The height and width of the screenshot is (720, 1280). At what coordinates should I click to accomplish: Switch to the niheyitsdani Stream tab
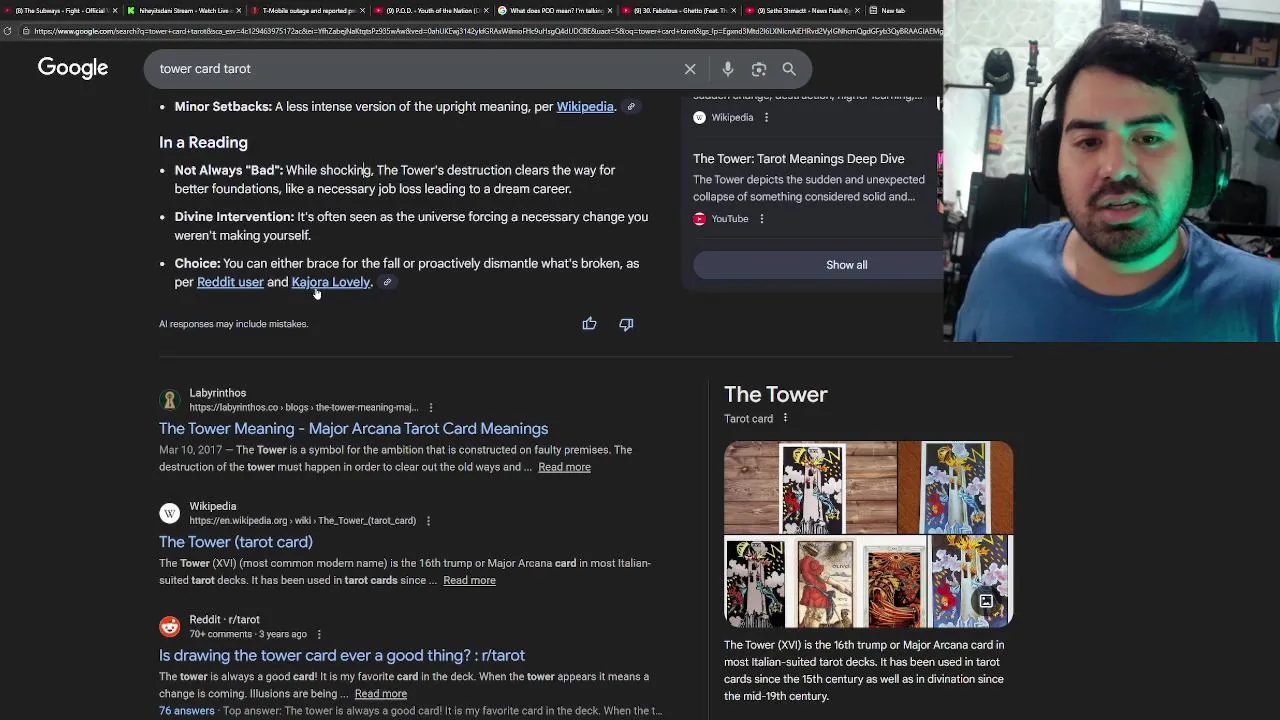pyautogui.click(x=184, y=10)
